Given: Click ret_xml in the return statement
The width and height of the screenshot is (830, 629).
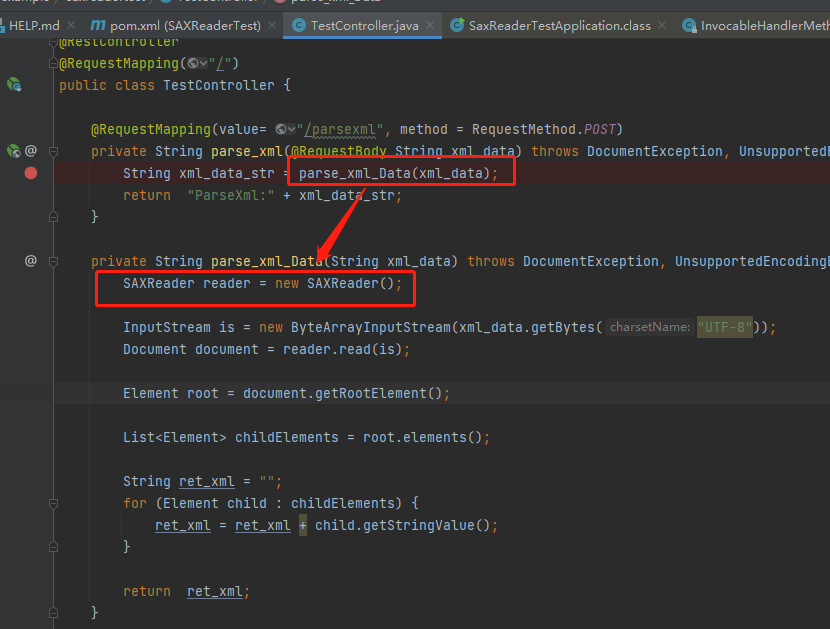Looking at the screenshot, I should 214,591.
